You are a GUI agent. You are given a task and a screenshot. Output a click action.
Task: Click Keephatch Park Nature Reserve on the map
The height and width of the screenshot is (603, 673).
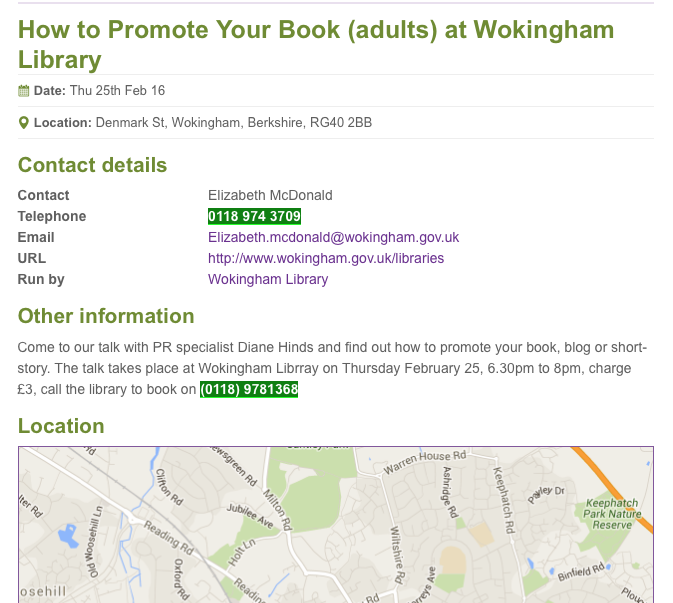(x=612, y=514)
